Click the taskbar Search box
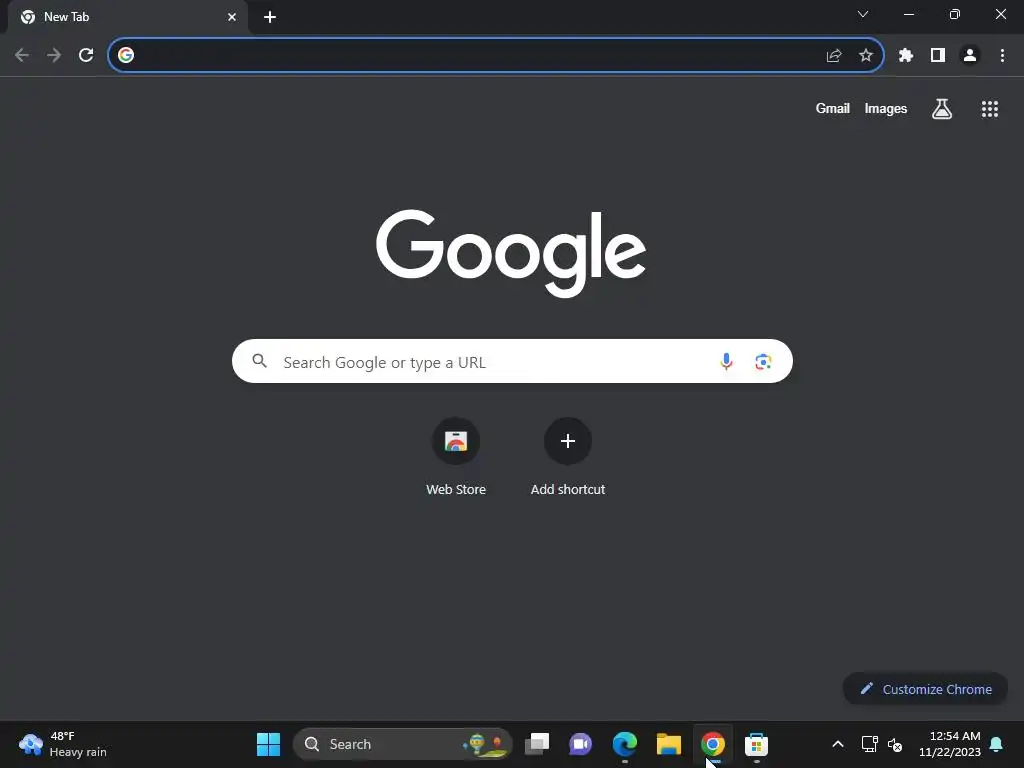Screen dimensions: 1024x768 click(x=402, y=744)
